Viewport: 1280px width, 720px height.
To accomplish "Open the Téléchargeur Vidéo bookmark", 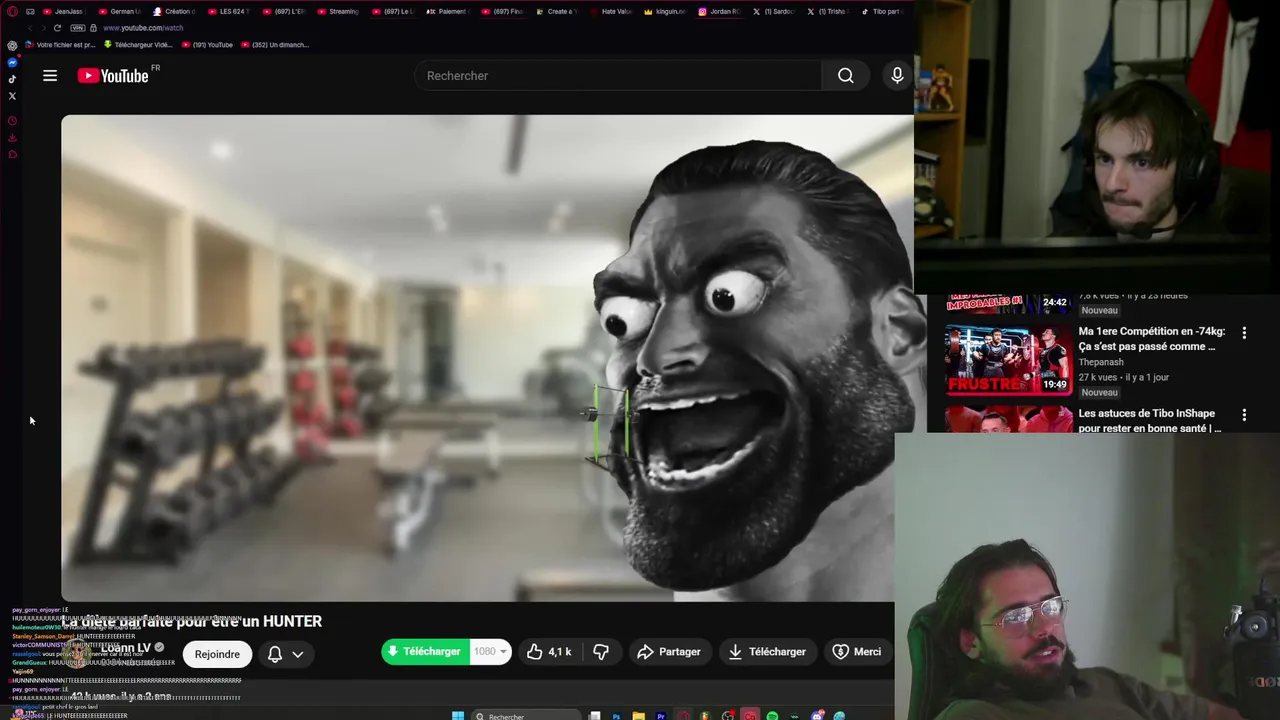I will (x=138, y=45).
